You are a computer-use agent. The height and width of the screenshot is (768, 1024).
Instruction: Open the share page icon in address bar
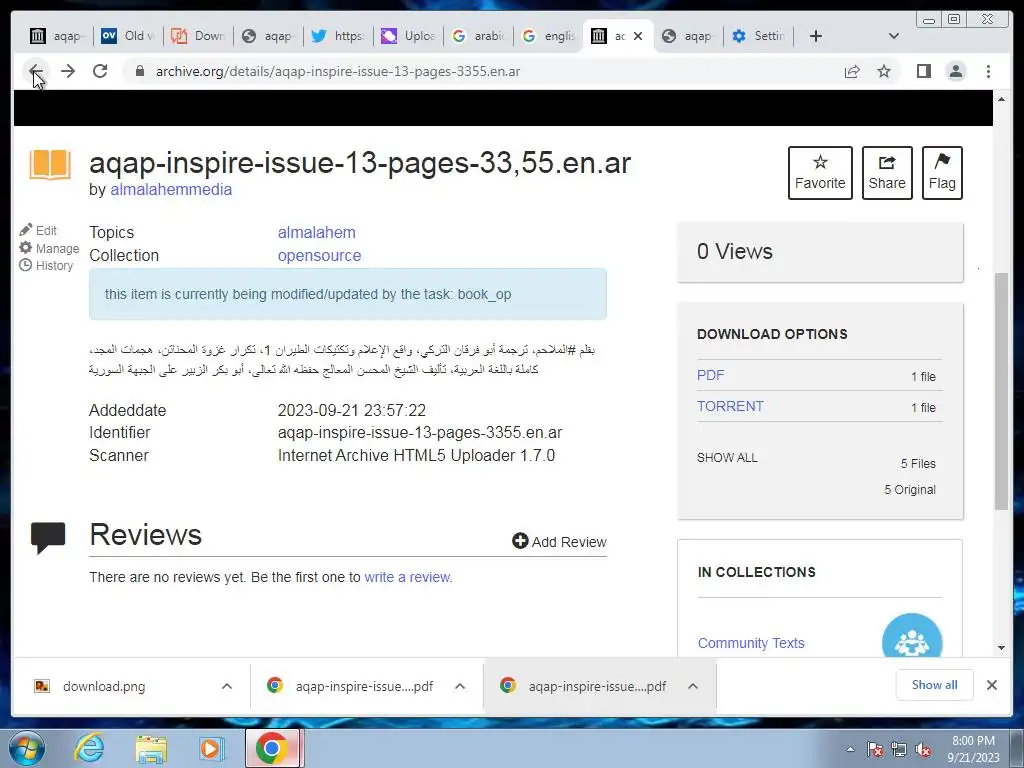(852, 71)
